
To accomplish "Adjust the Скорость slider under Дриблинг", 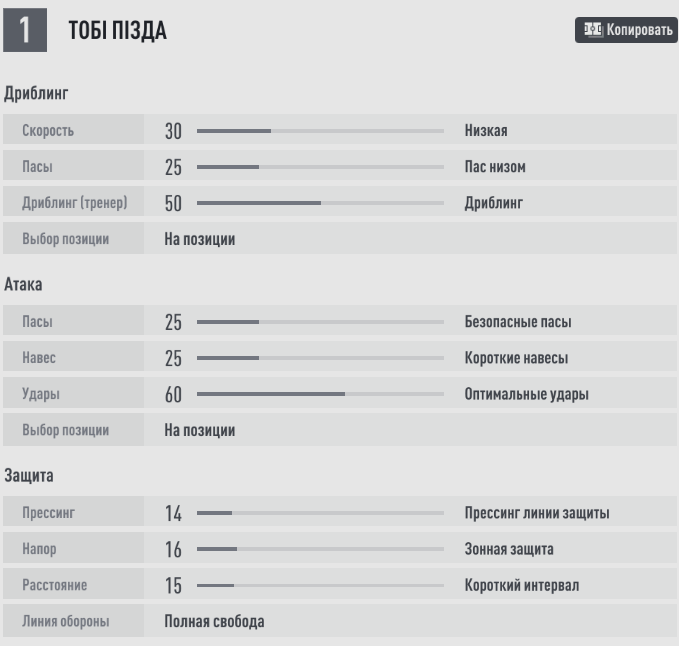I will (x=320, y=131).
